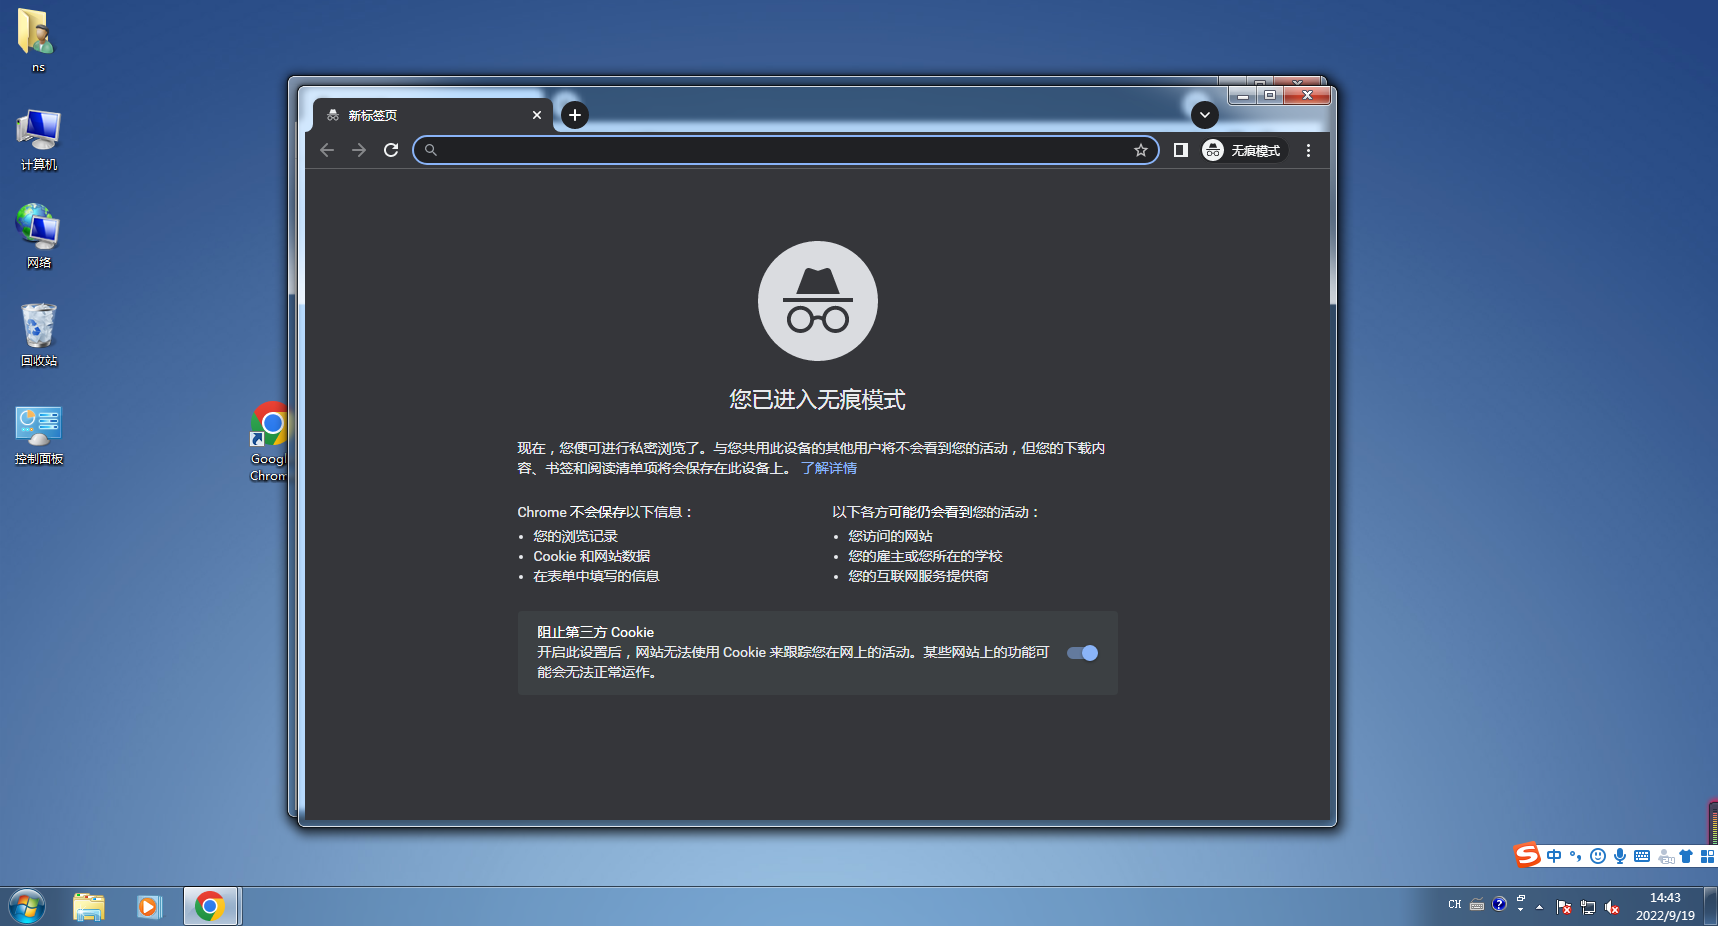Image resolution: width=1718 pixels, height=926 pixels.
Task: Open a new tab with plus button
Action: [x=574, y=115]
